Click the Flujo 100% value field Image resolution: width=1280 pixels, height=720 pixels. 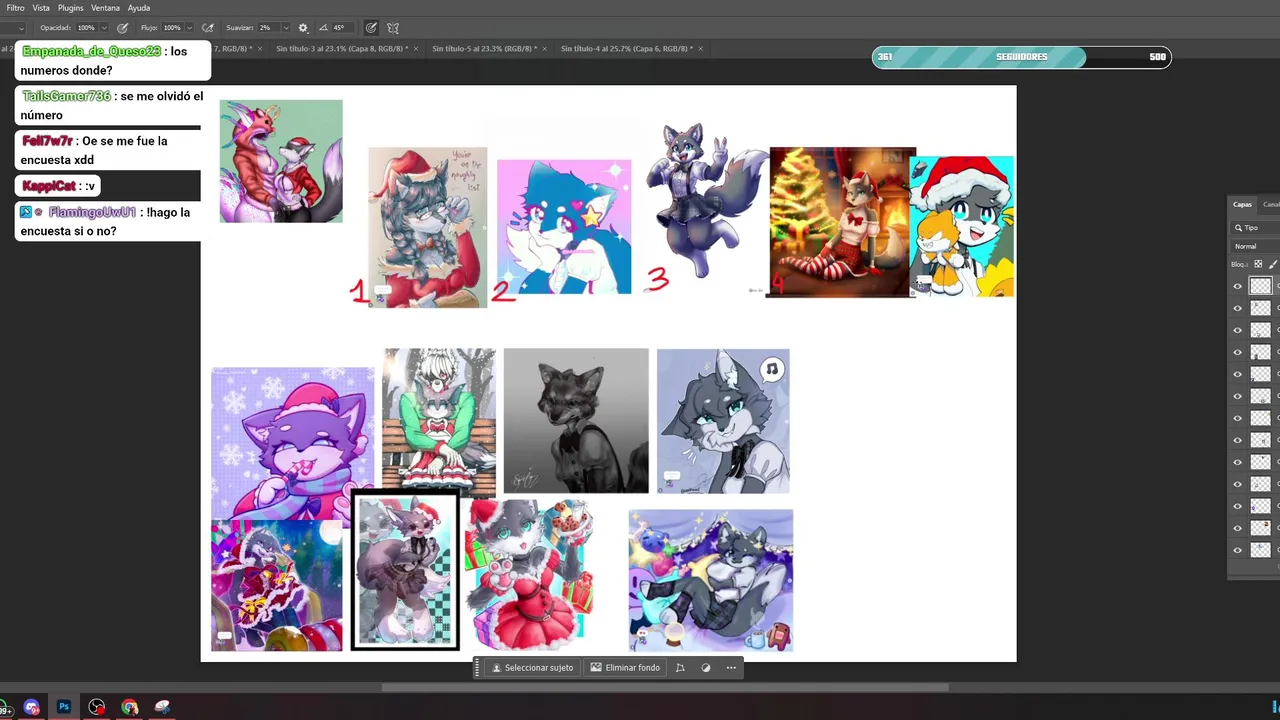pos(172,28)
